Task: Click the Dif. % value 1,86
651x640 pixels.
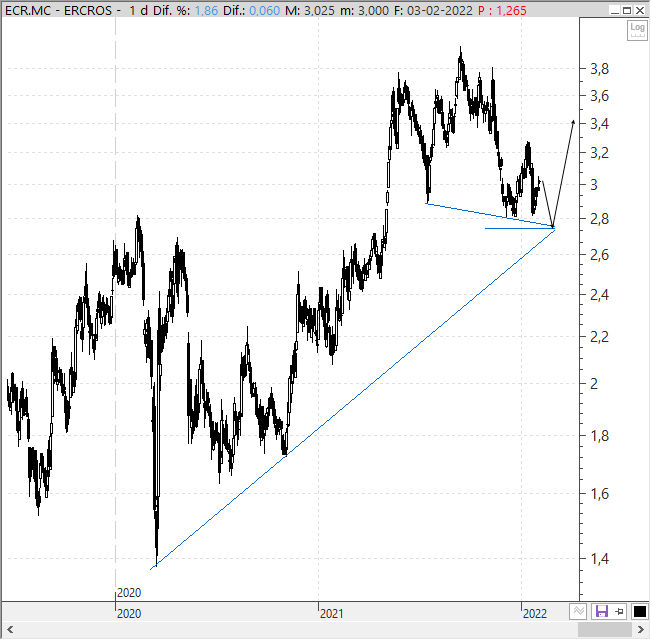Action: (206, 10)
